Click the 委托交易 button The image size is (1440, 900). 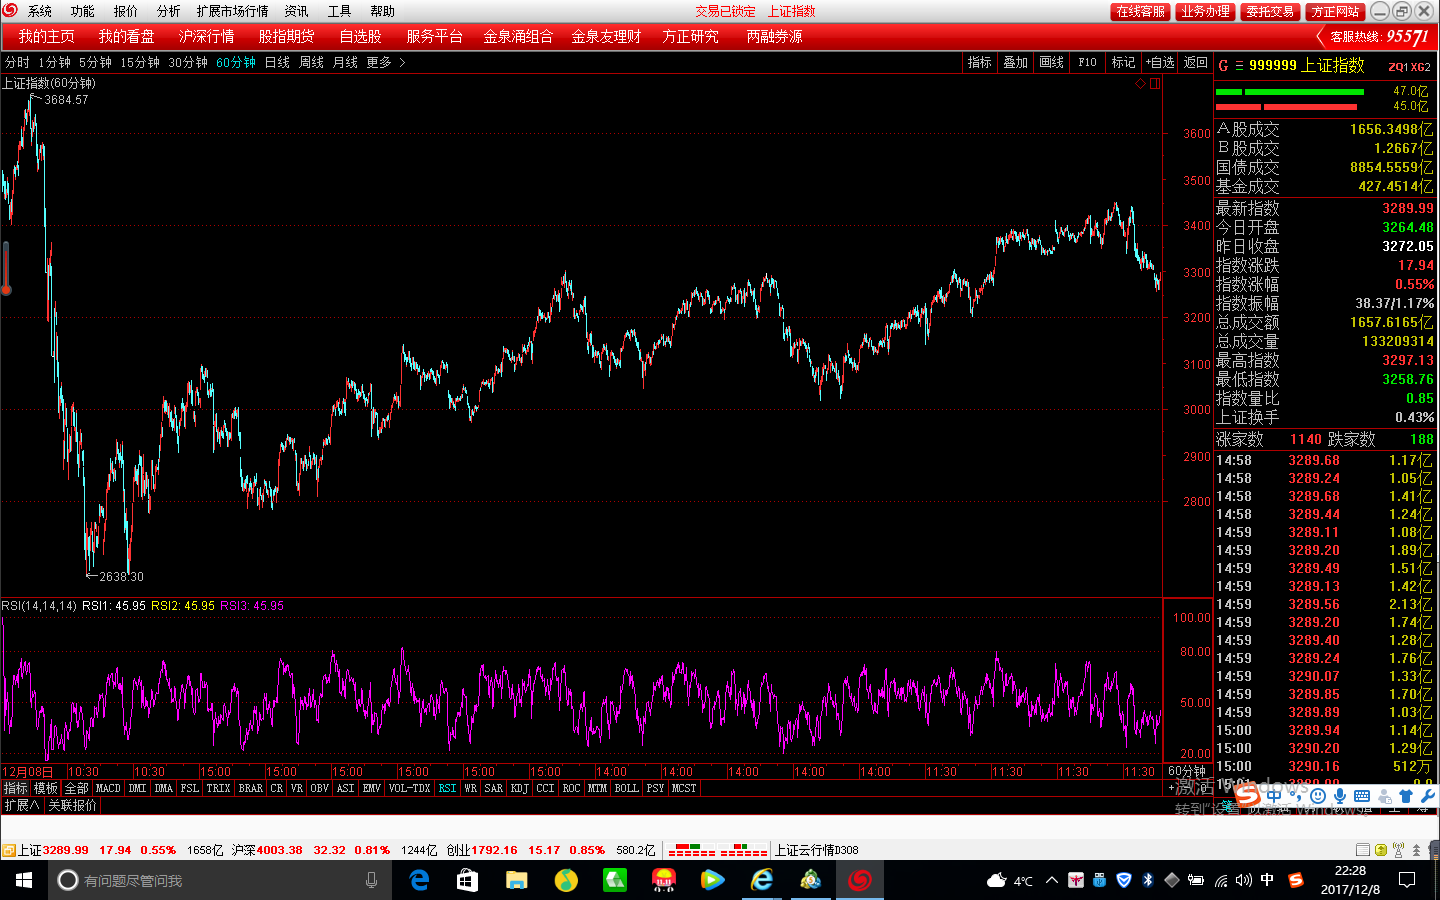1270,11
